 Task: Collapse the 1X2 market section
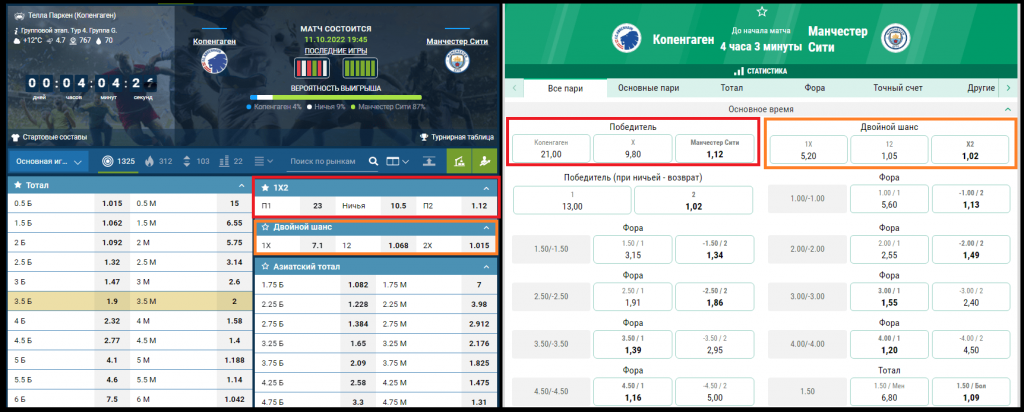point(488,187)
